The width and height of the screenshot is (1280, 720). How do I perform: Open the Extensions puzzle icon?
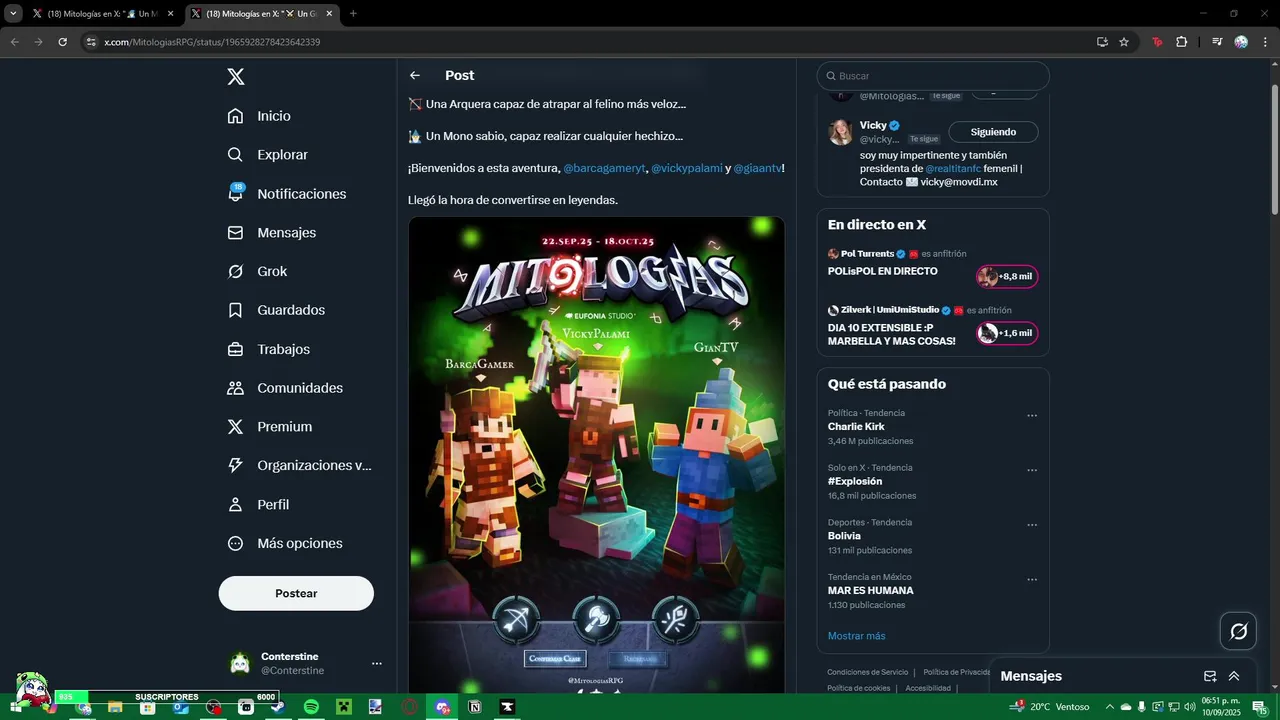pos(1182,42)
